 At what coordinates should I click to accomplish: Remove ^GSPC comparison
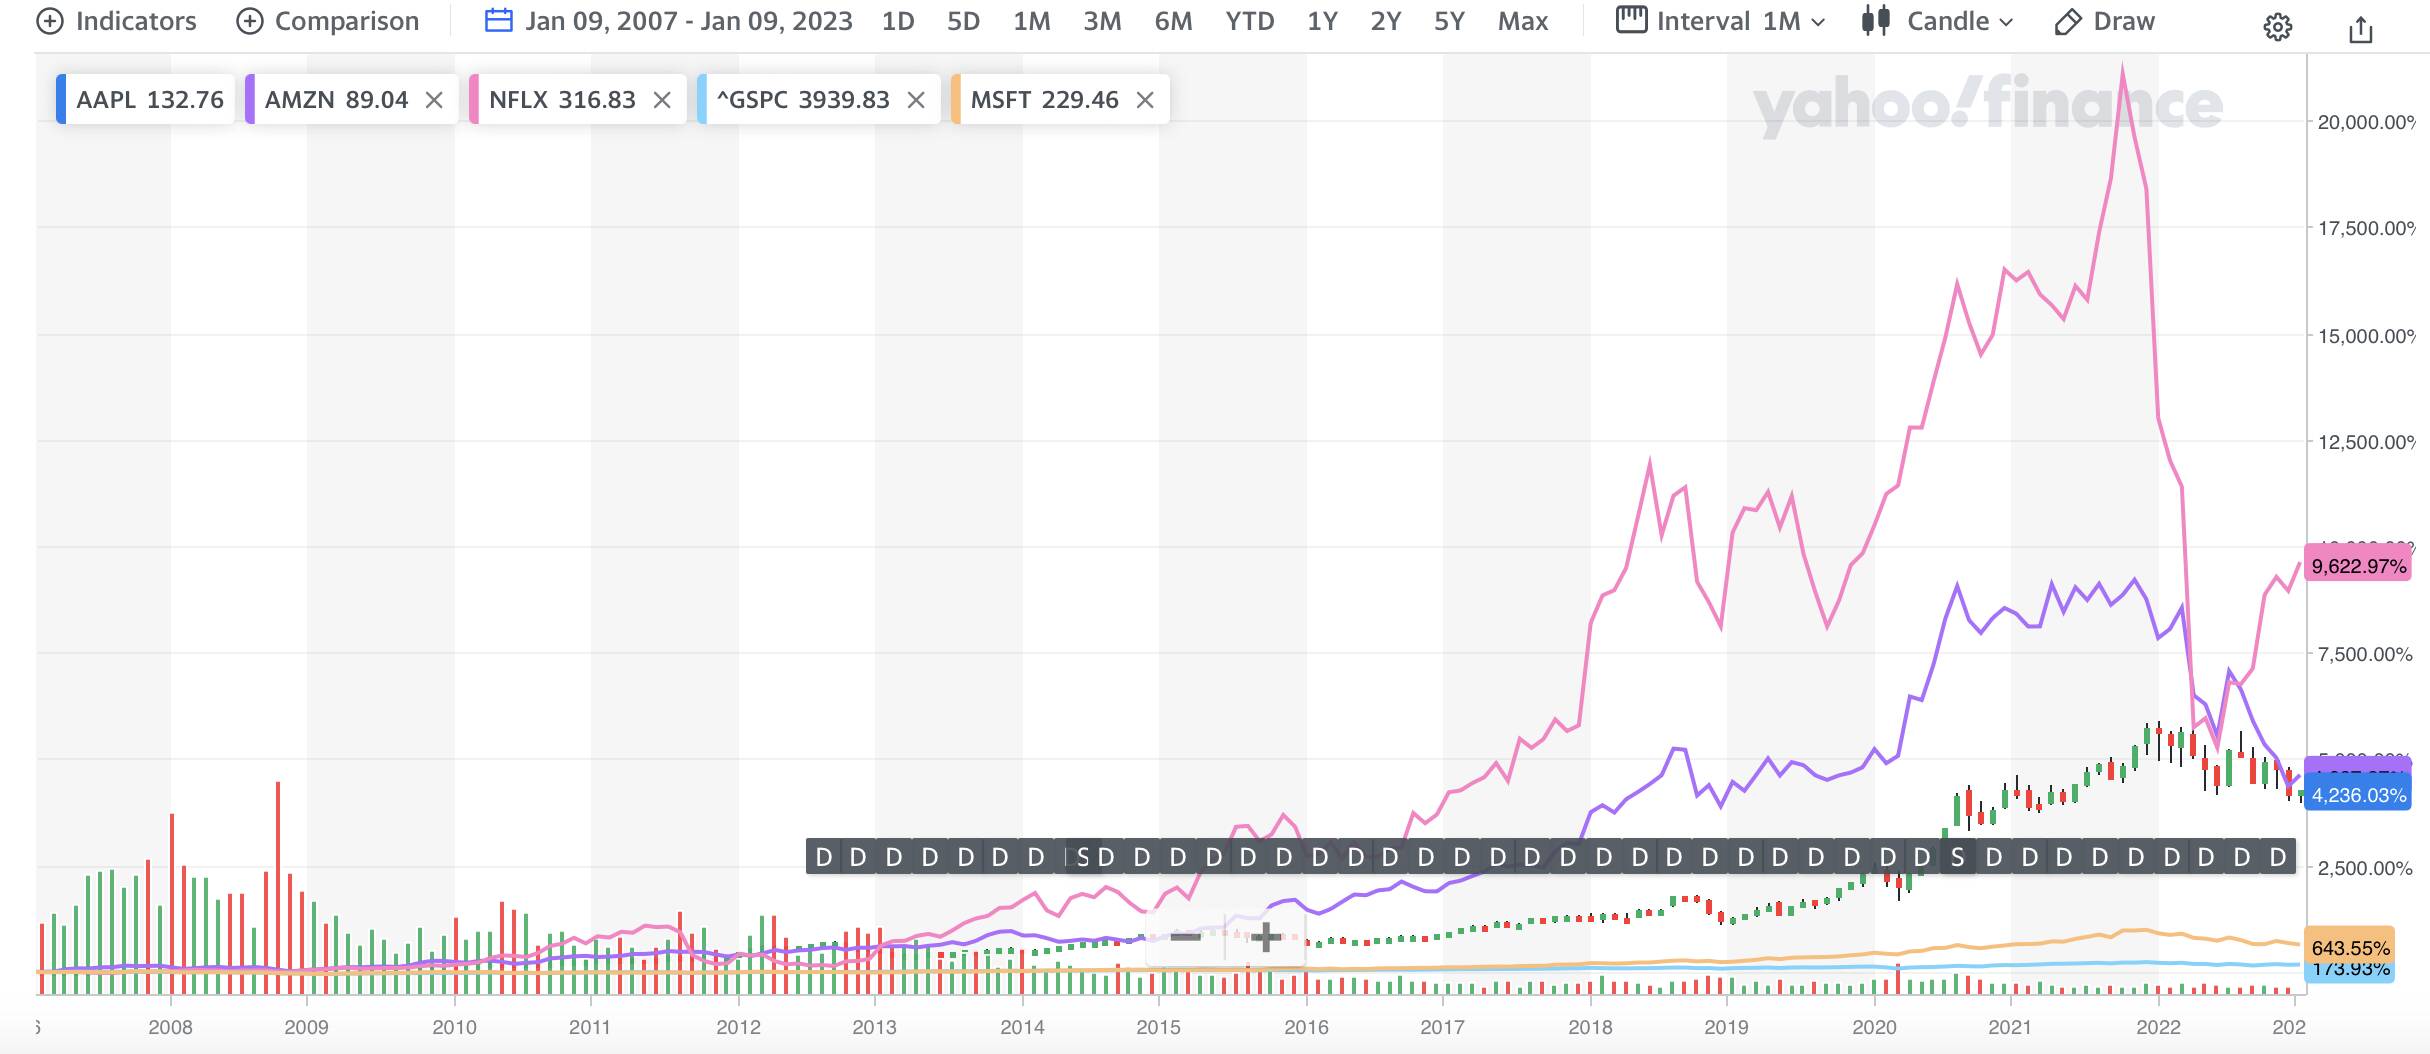(916, 100)
